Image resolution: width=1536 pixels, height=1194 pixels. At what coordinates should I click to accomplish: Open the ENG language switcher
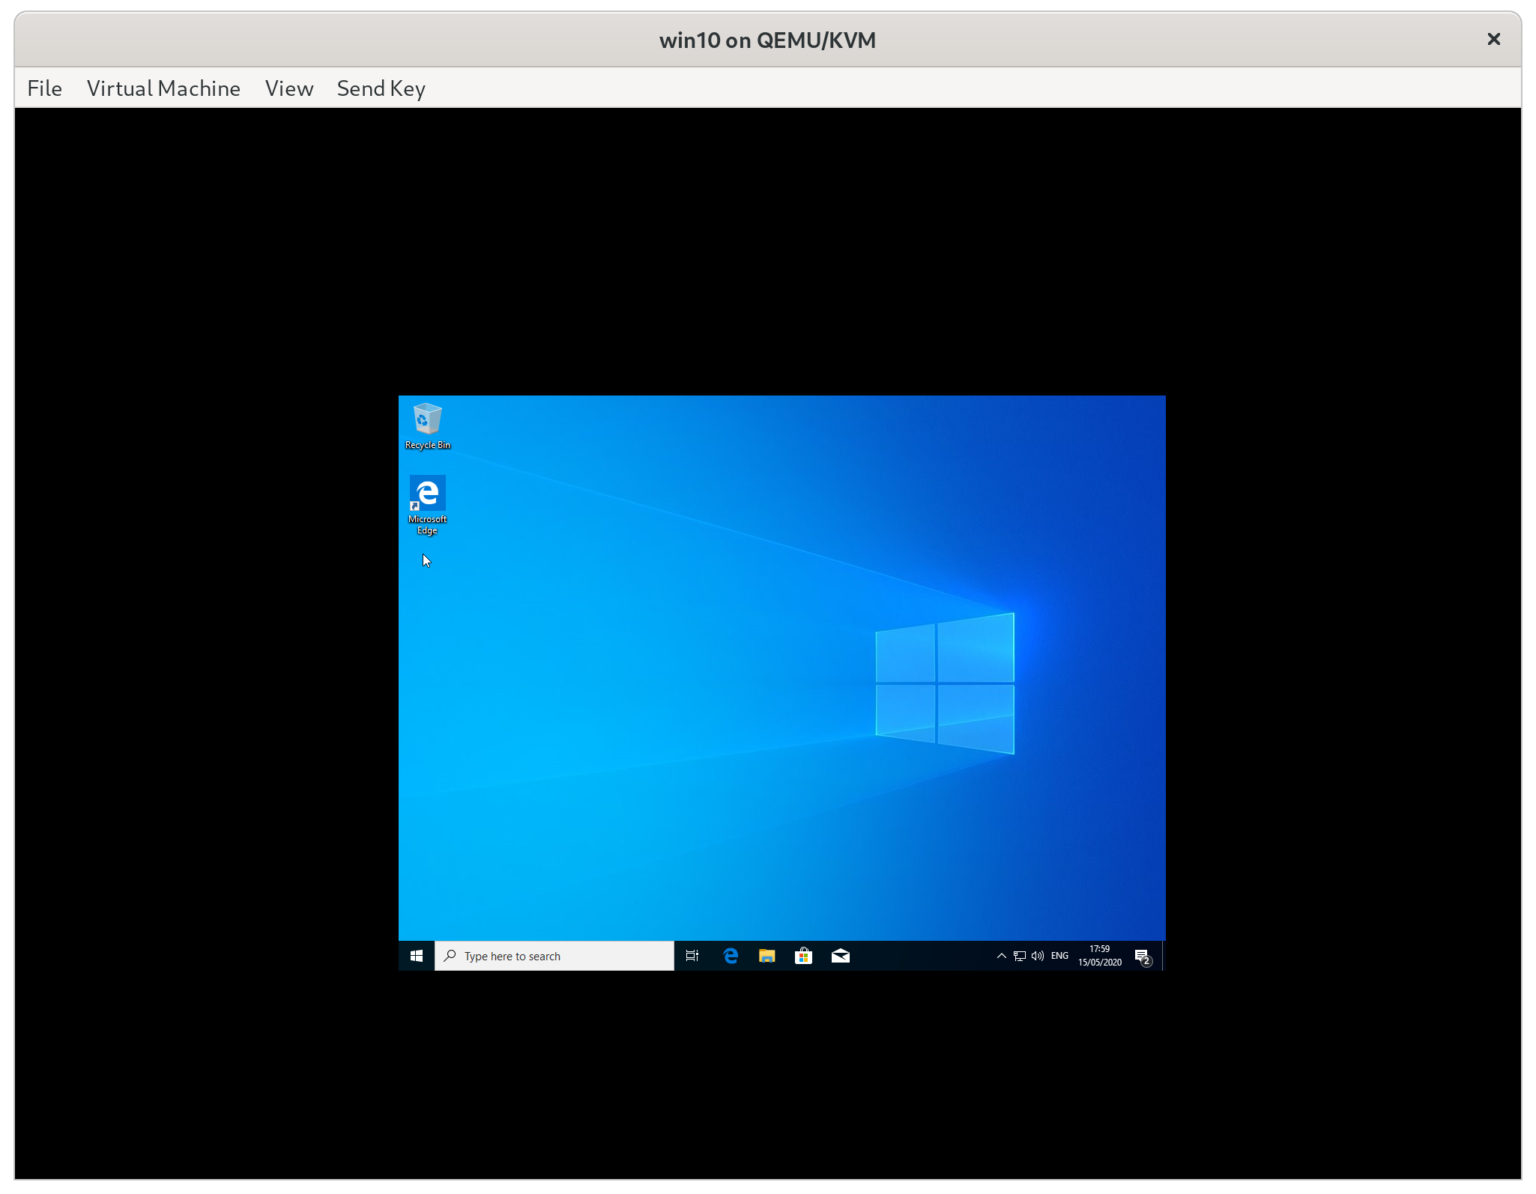point(1058,955)
